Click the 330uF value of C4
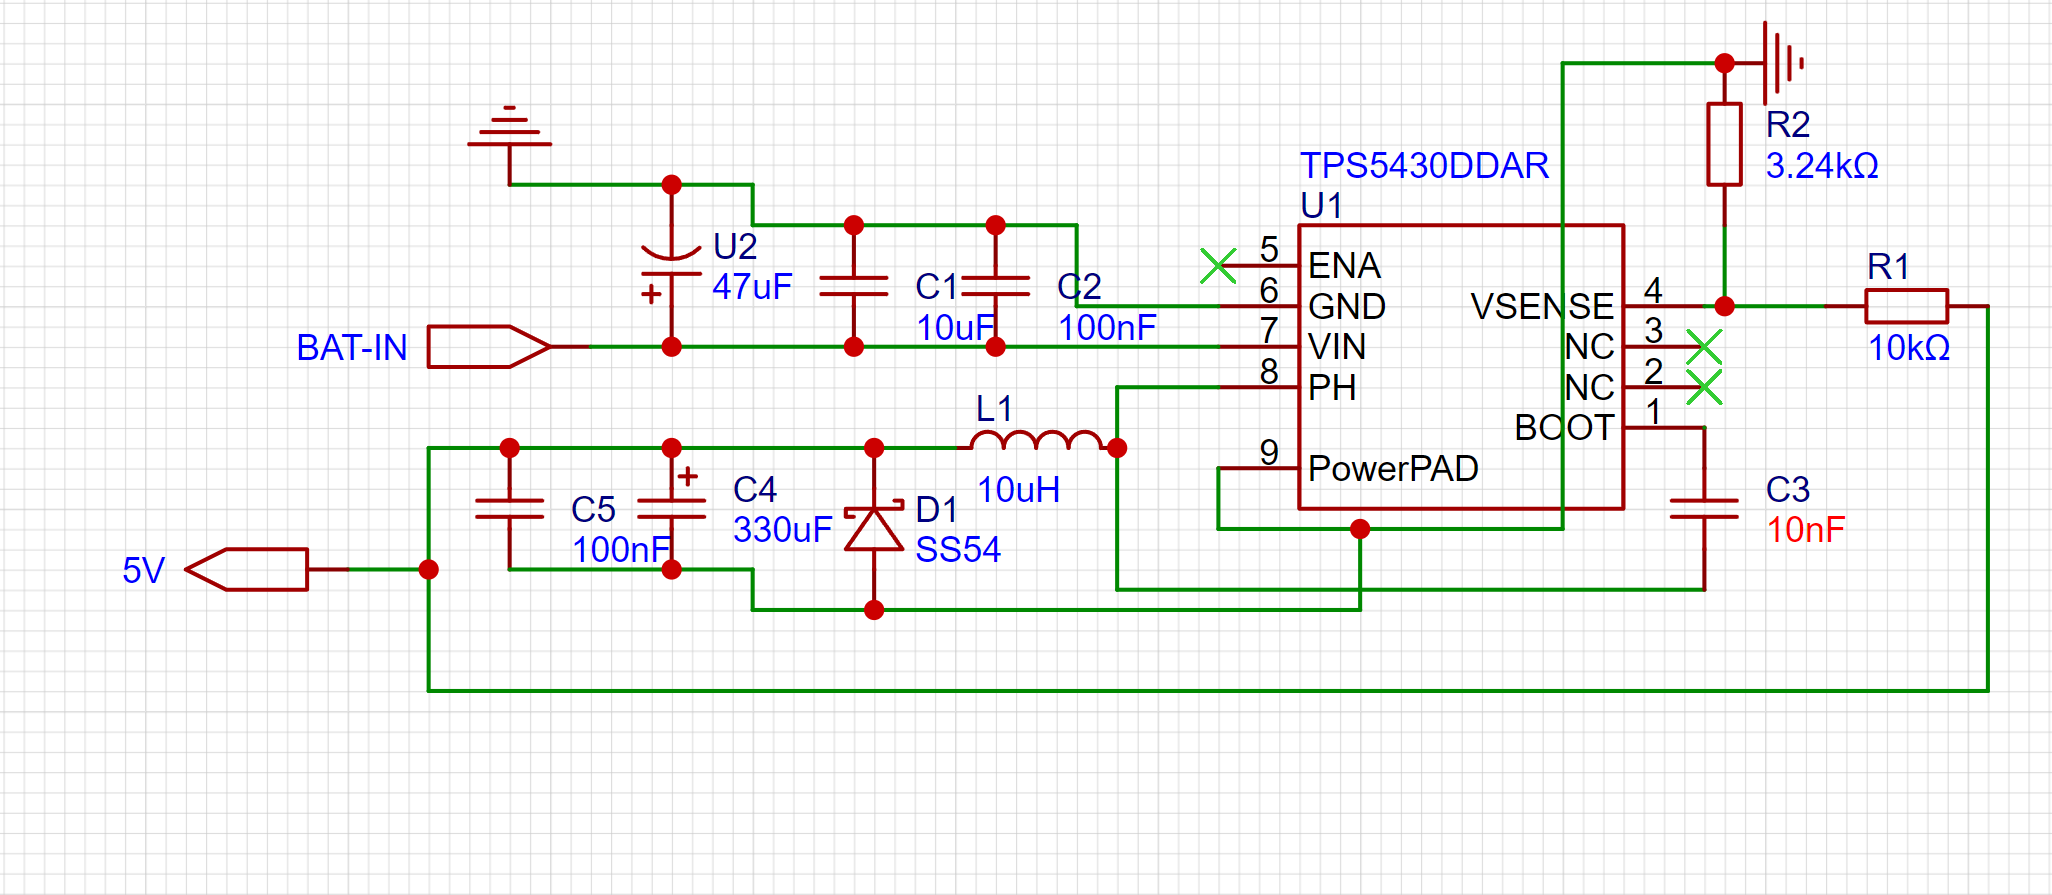Image resolution: width=2052 pixels, height=895 pixels. (x=782, y=530)
